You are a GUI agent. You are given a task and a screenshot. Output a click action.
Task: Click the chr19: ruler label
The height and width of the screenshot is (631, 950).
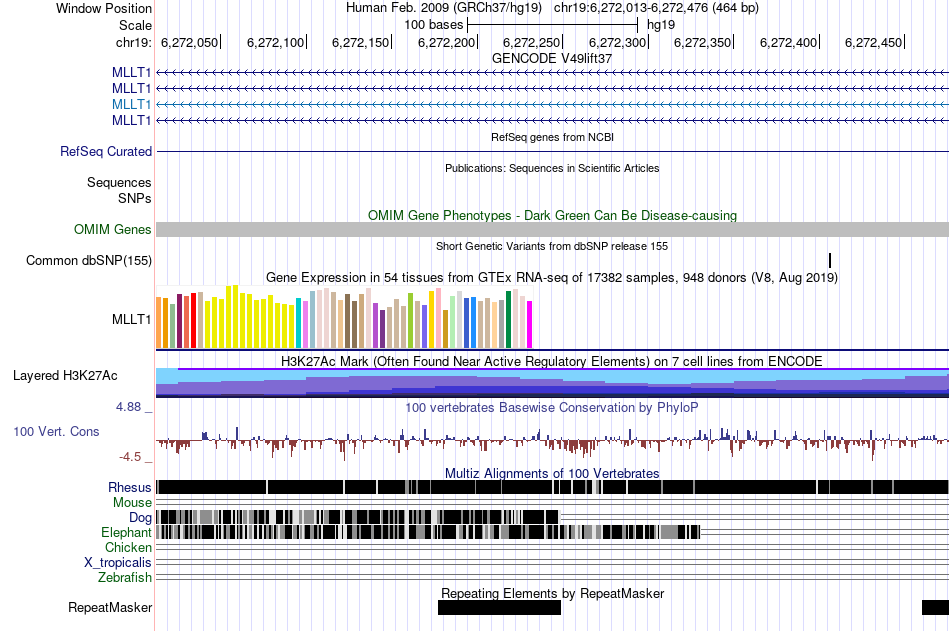click(133, 42)
